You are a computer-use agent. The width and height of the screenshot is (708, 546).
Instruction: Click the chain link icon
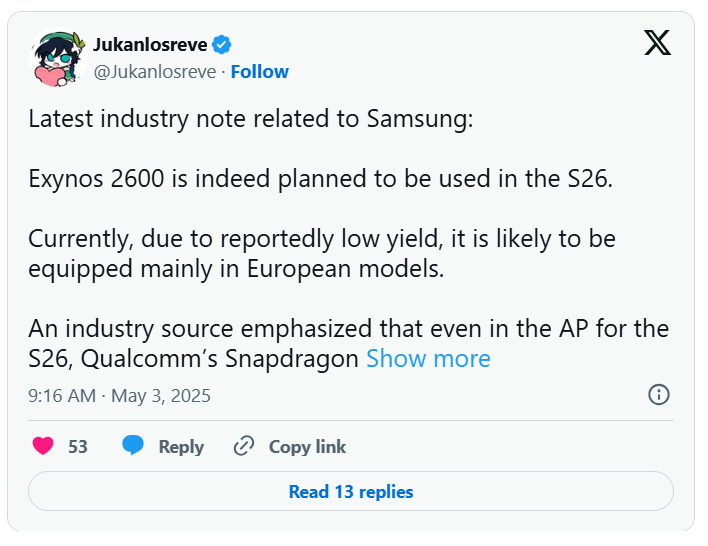tap(244, 446)
